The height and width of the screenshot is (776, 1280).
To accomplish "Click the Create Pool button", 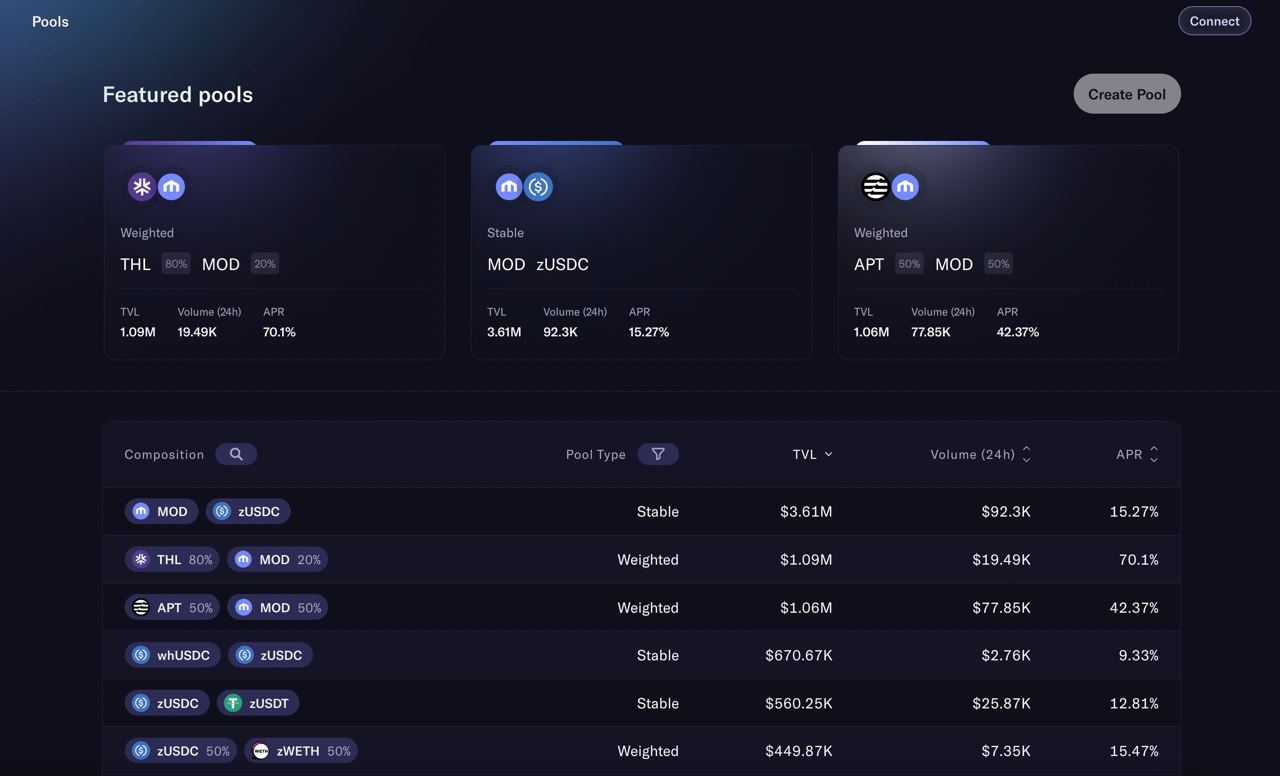I will pos(1127,94).
